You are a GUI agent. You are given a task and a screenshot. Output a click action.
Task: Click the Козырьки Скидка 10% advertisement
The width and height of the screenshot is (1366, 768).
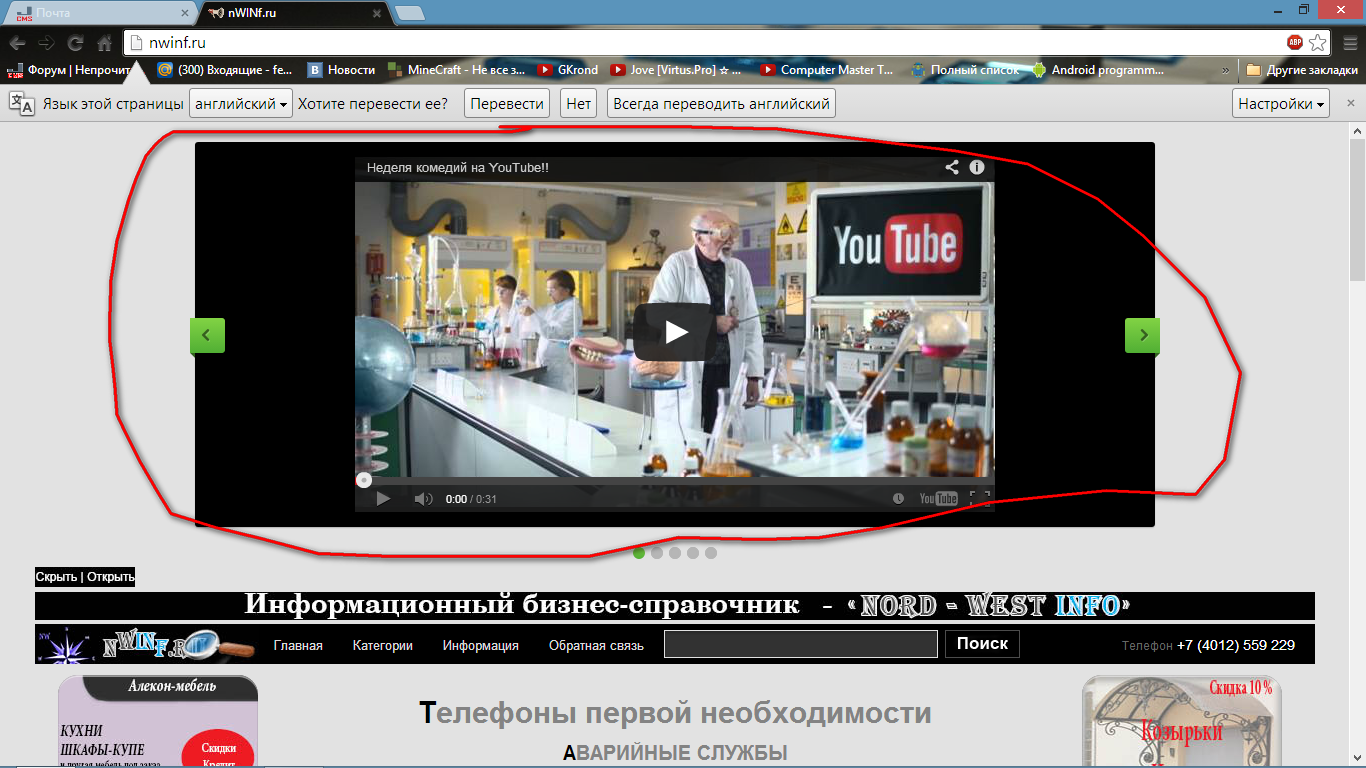1182,721
